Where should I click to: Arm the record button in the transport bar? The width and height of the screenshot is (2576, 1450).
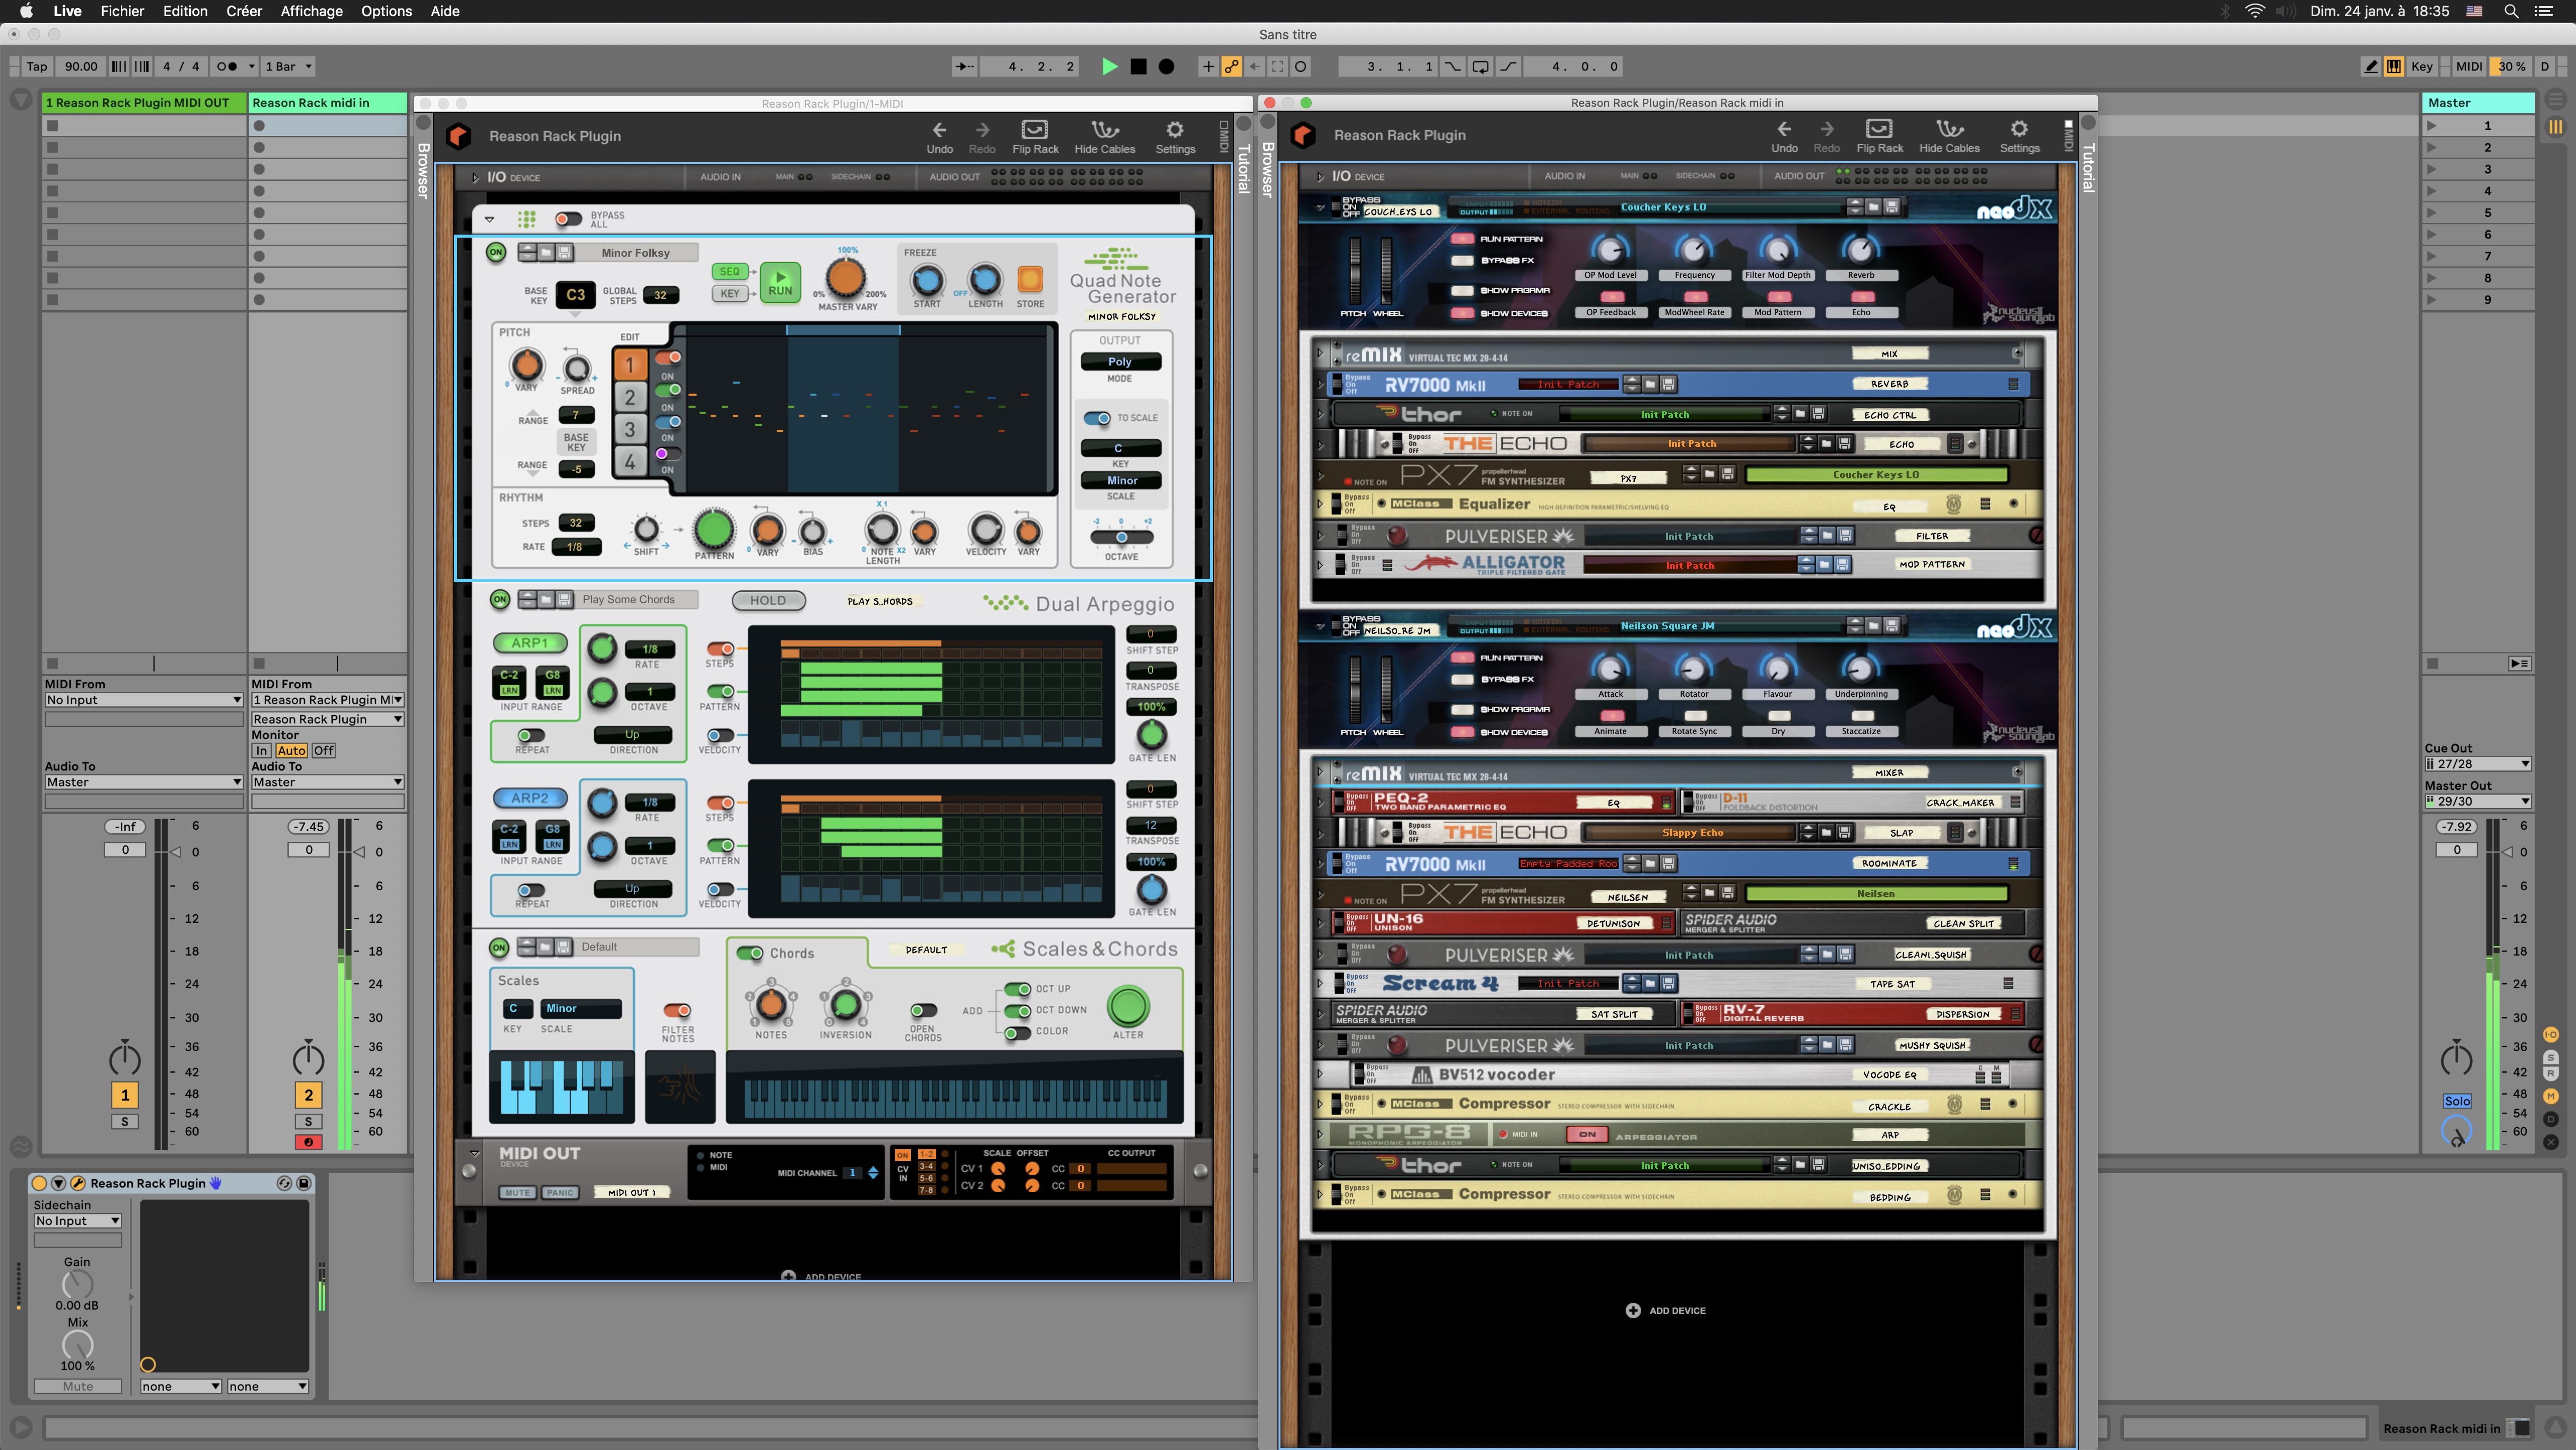1166,66
